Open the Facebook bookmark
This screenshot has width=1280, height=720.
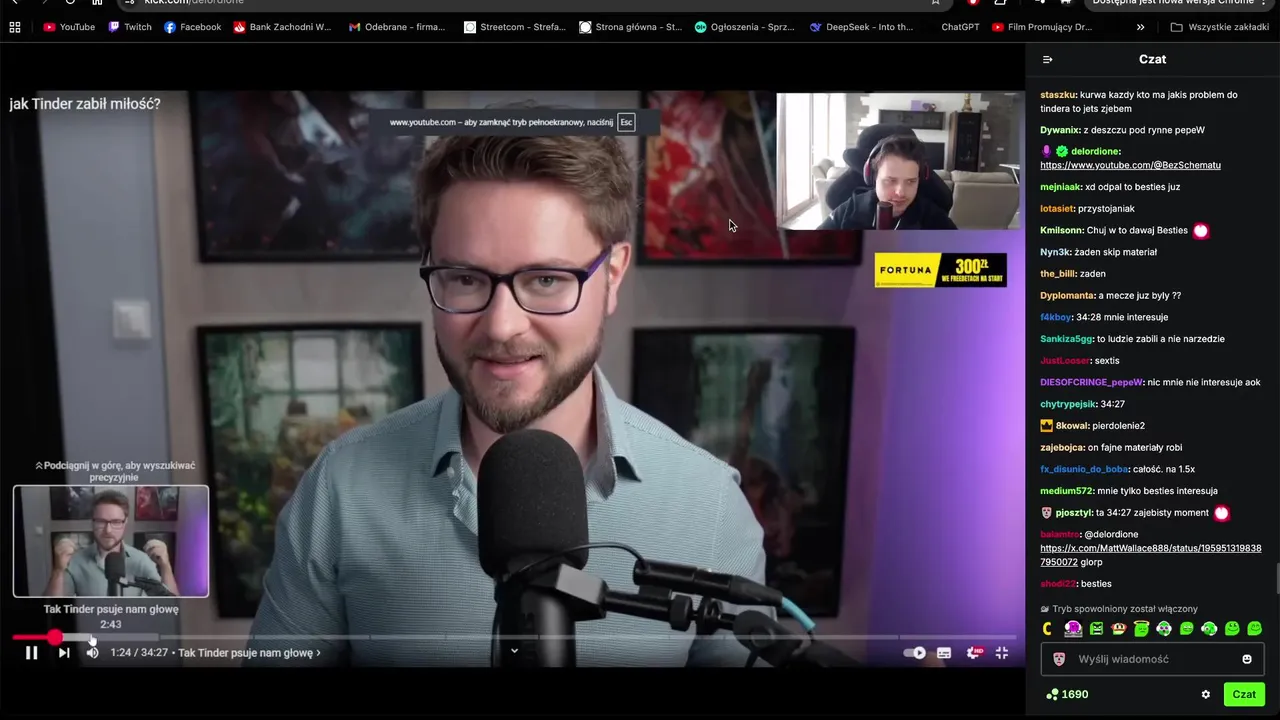(192, 27)
